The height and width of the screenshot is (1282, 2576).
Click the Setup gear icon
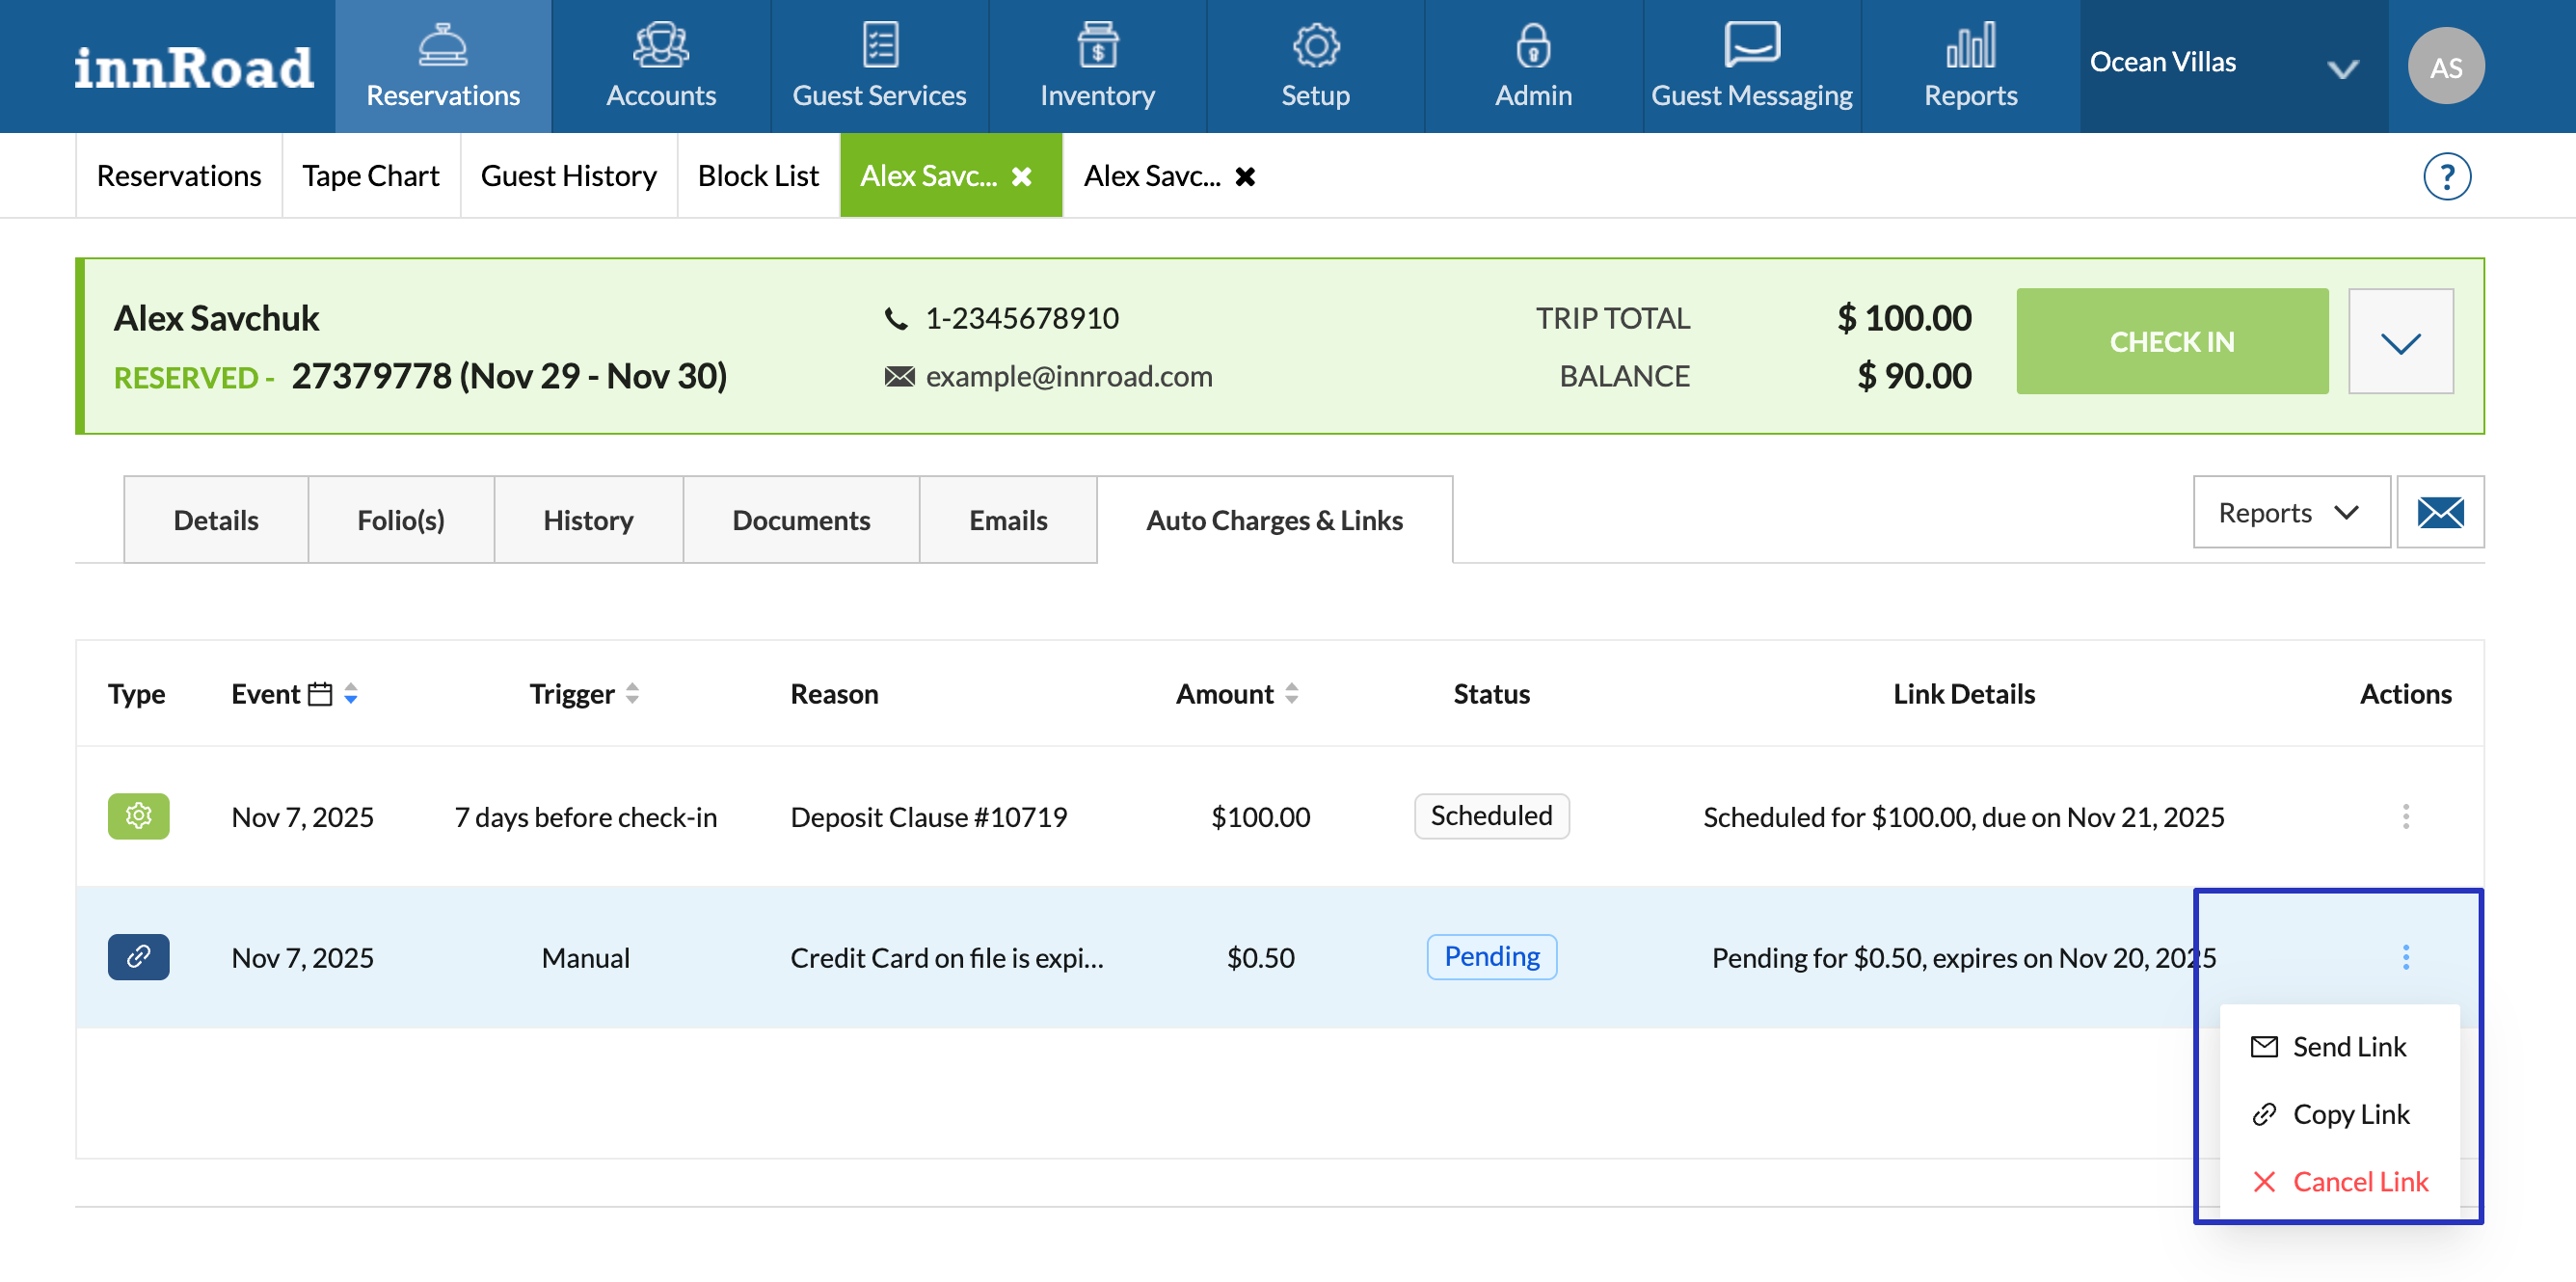coord(1315,45)
